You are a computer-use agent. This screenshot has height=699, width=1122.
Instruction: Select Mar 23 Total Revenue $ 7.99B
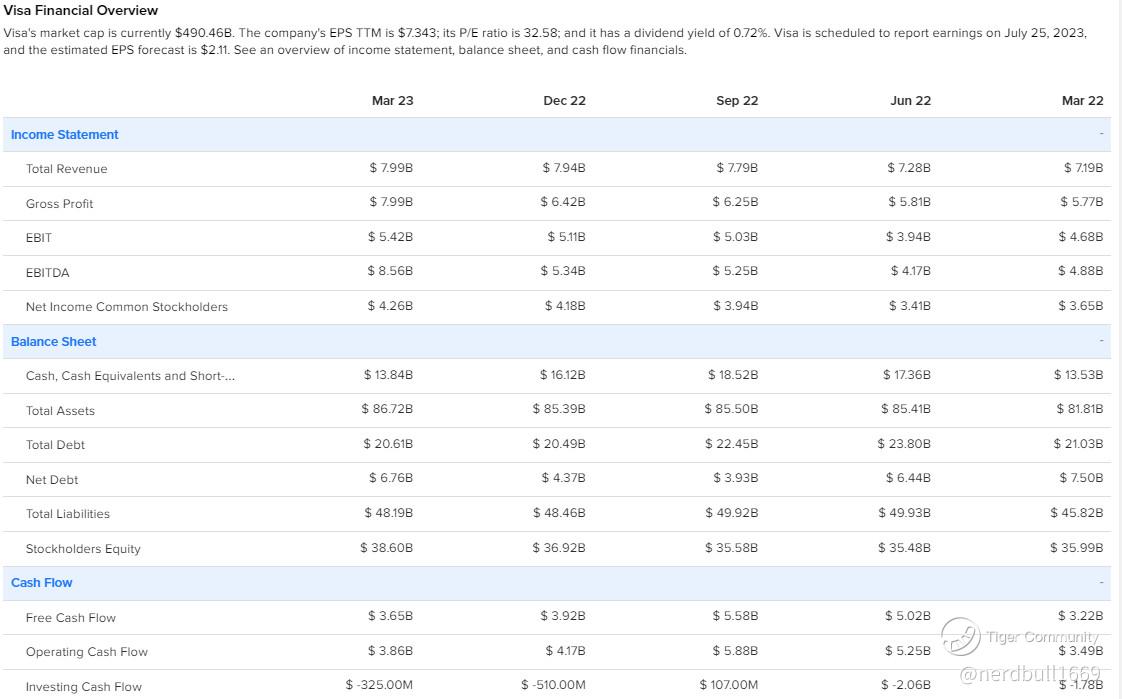[x=391, y=168]
